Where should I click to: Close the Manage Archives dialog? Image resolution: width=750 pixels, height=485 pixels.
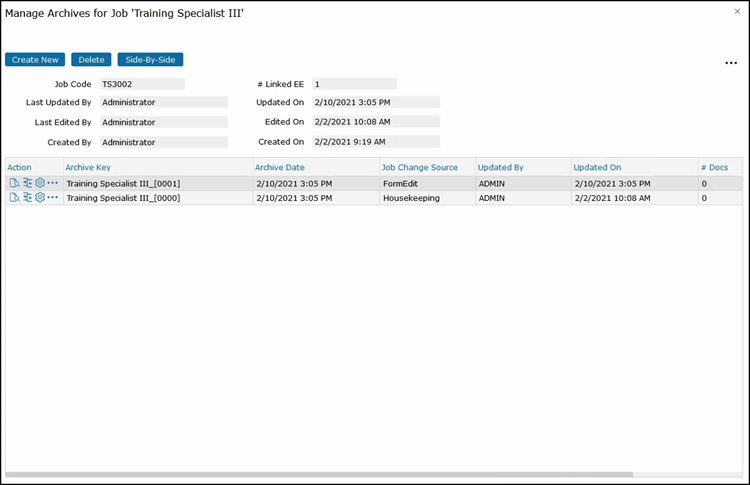pyautogui.click(x=737, y=11)
